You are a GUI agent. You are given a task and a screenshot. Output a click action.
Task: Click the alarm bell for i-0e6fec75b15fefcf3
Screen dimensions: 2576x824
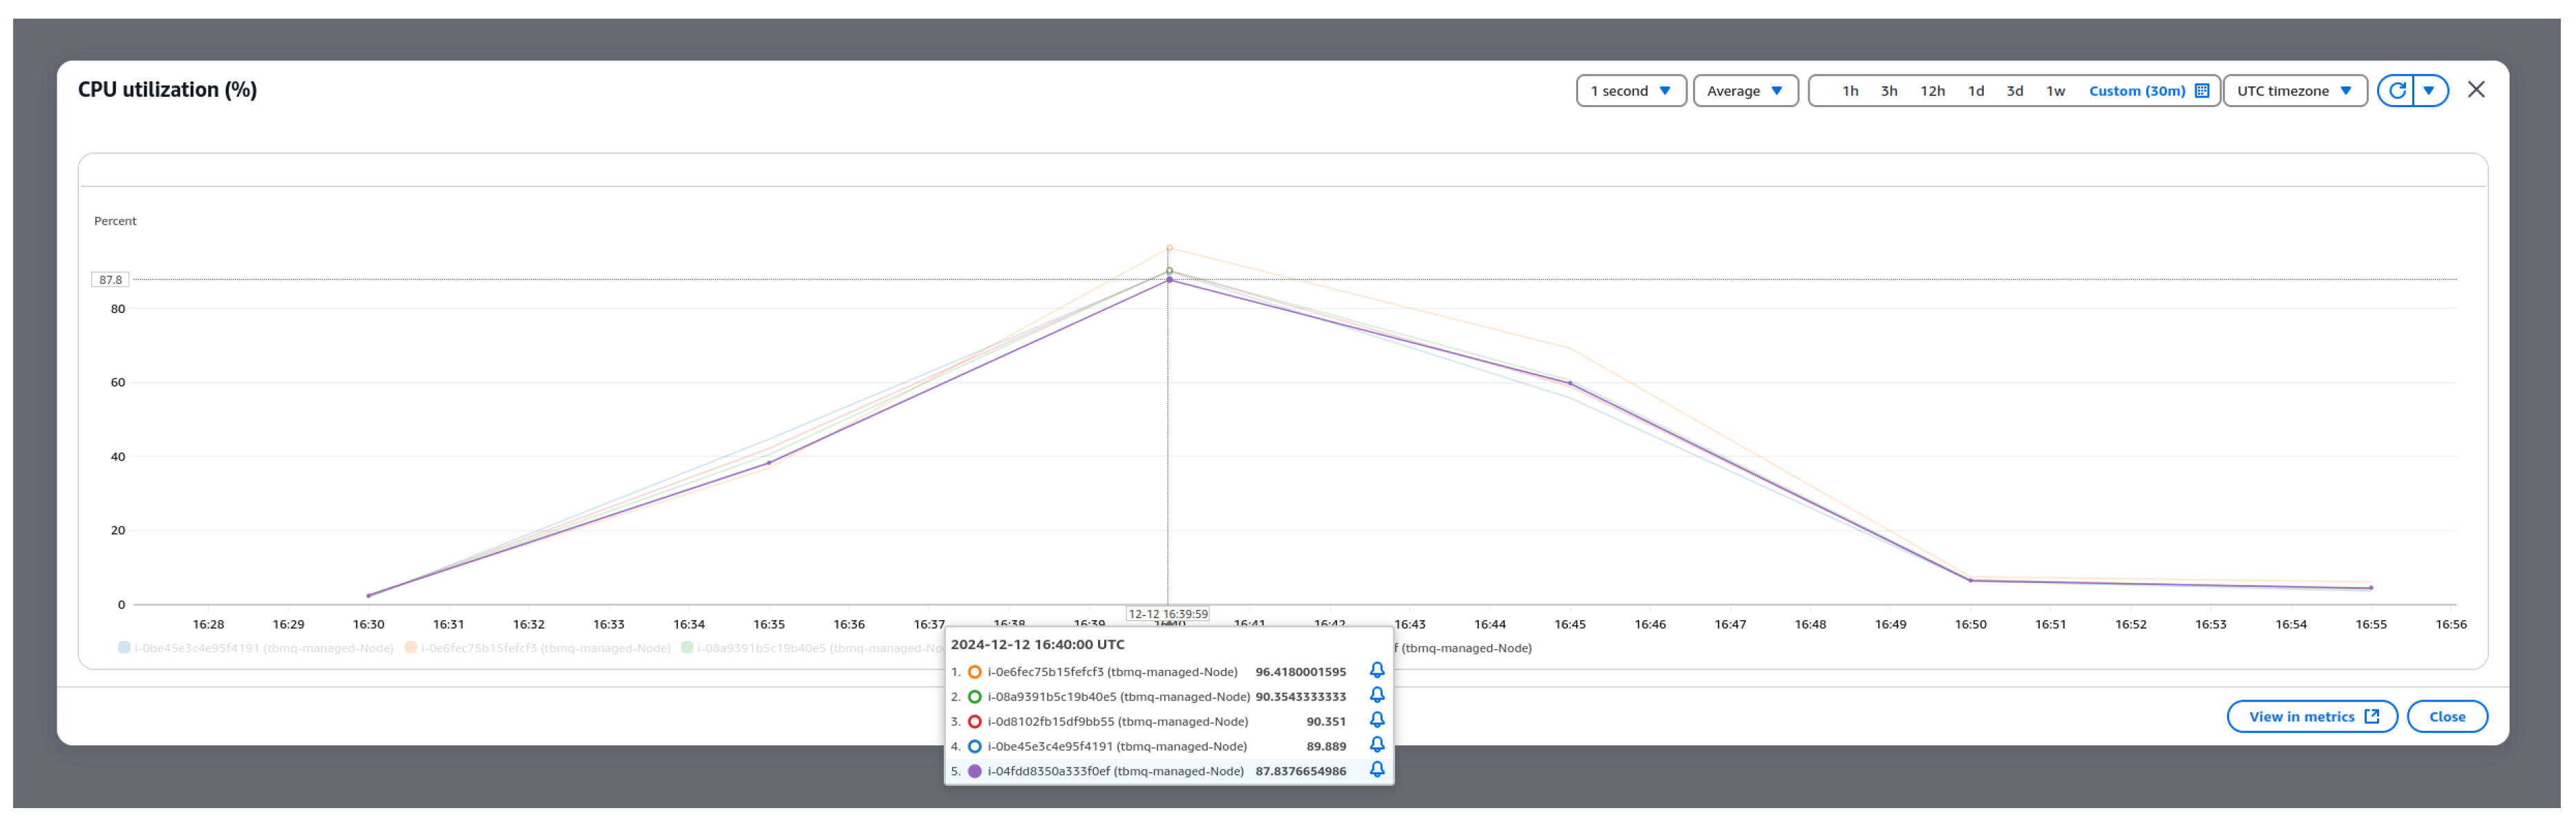pos(1378,671)
